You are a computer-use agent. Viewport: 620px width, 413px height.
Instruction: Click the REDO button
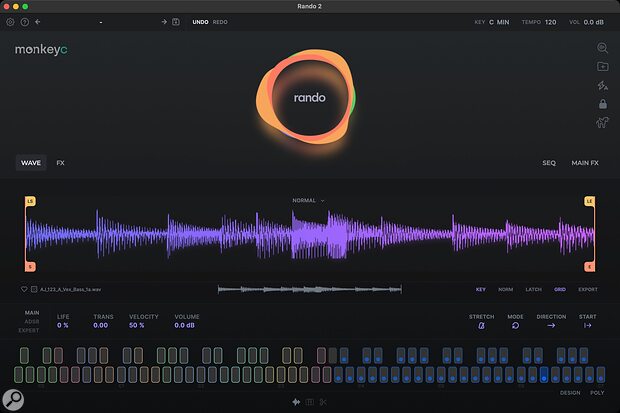click(220, 22)
